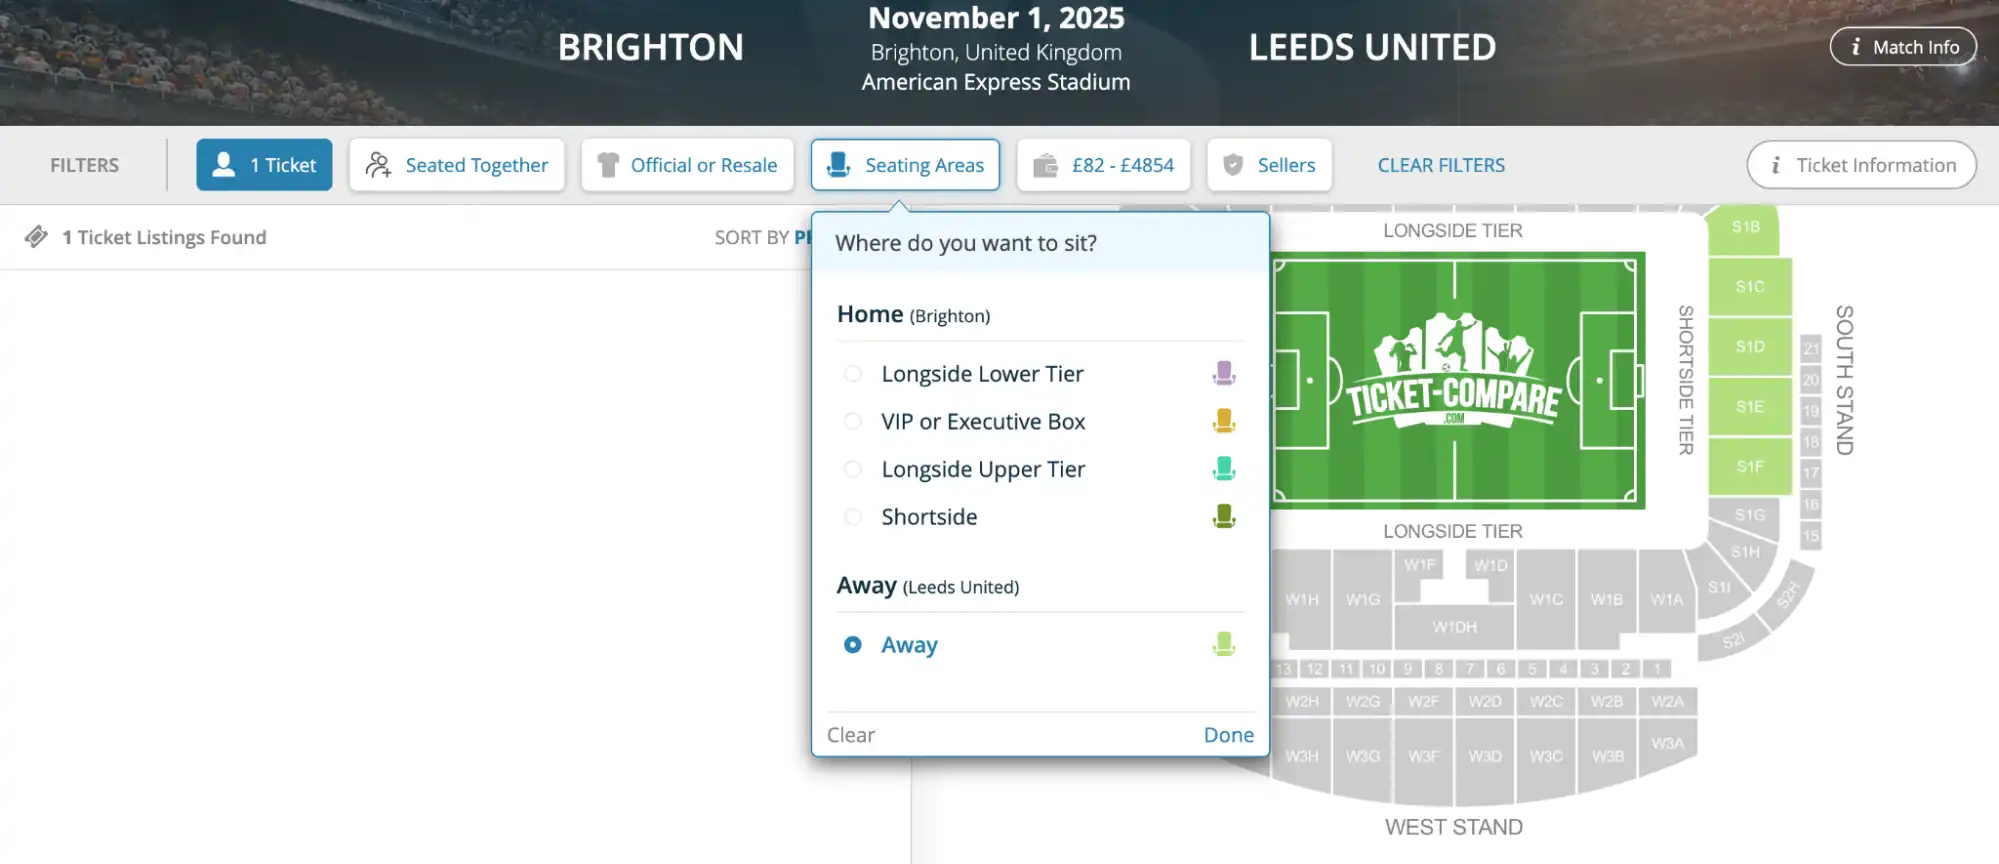Click the people icon on Seated Together filter
The height and width of the screenshot is (864, 1999).
378,164
